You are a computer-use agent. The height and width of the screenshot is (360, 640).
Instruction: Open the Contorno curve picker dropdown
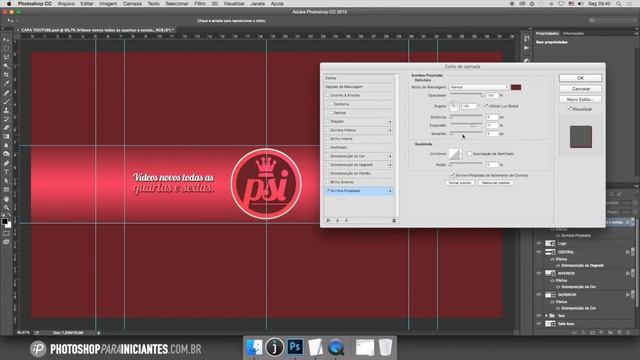click(461, 154)
